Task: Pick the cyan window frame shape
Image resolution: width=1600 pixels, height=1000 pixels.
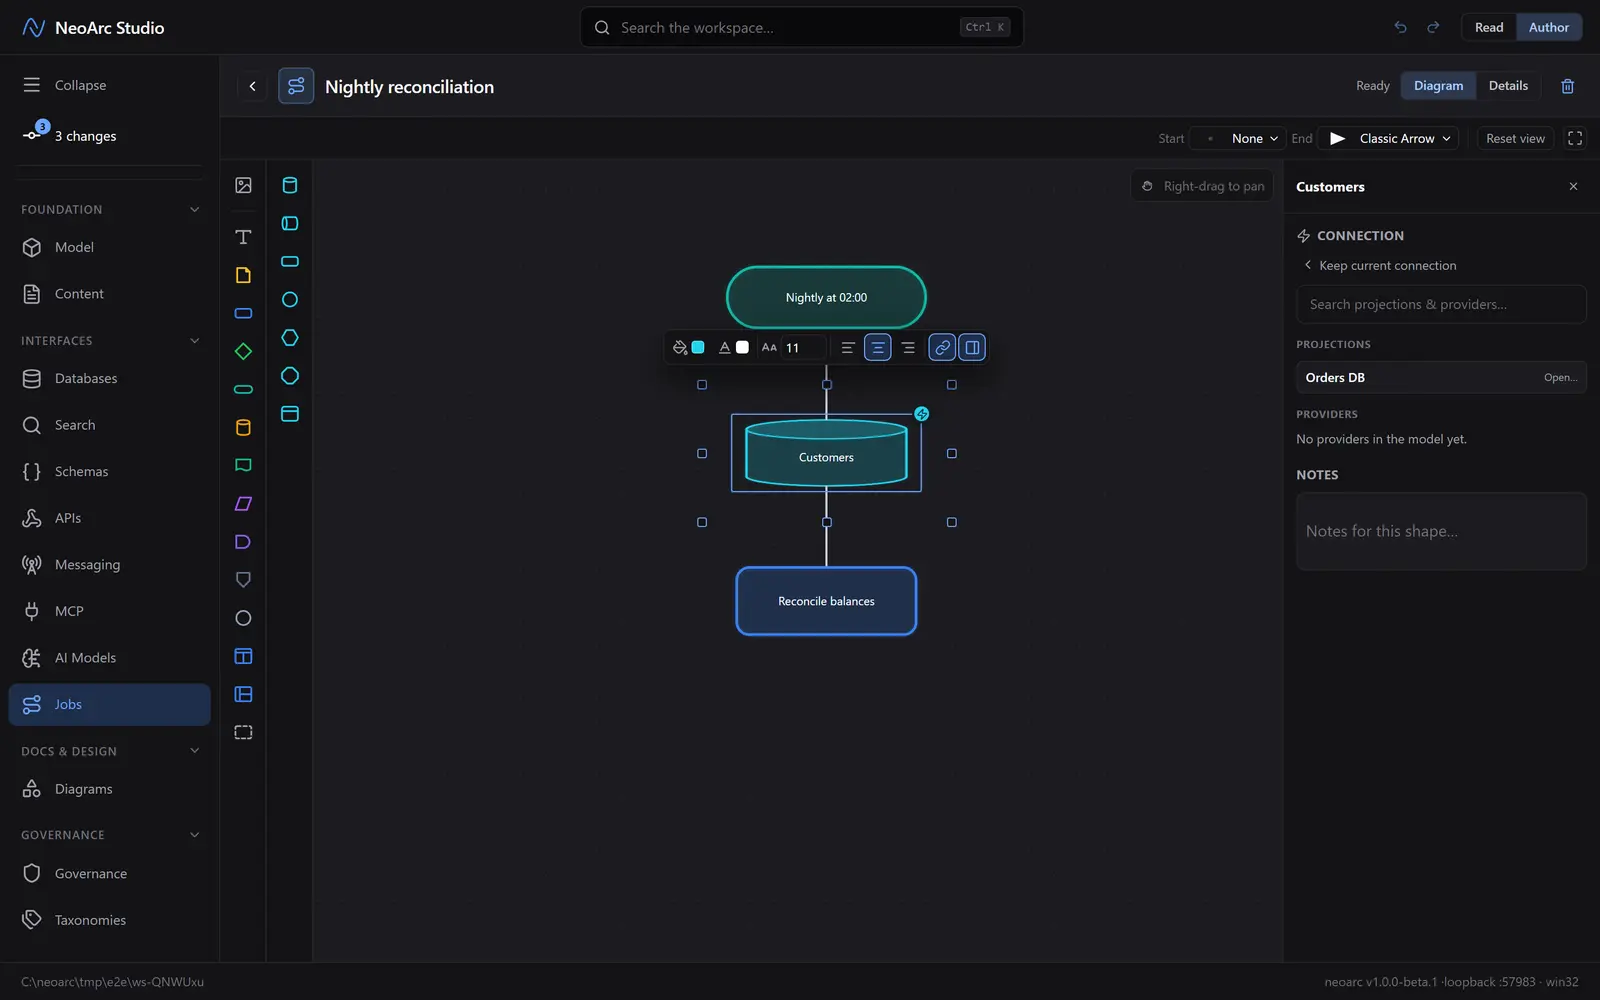Action: click(290, 414)
